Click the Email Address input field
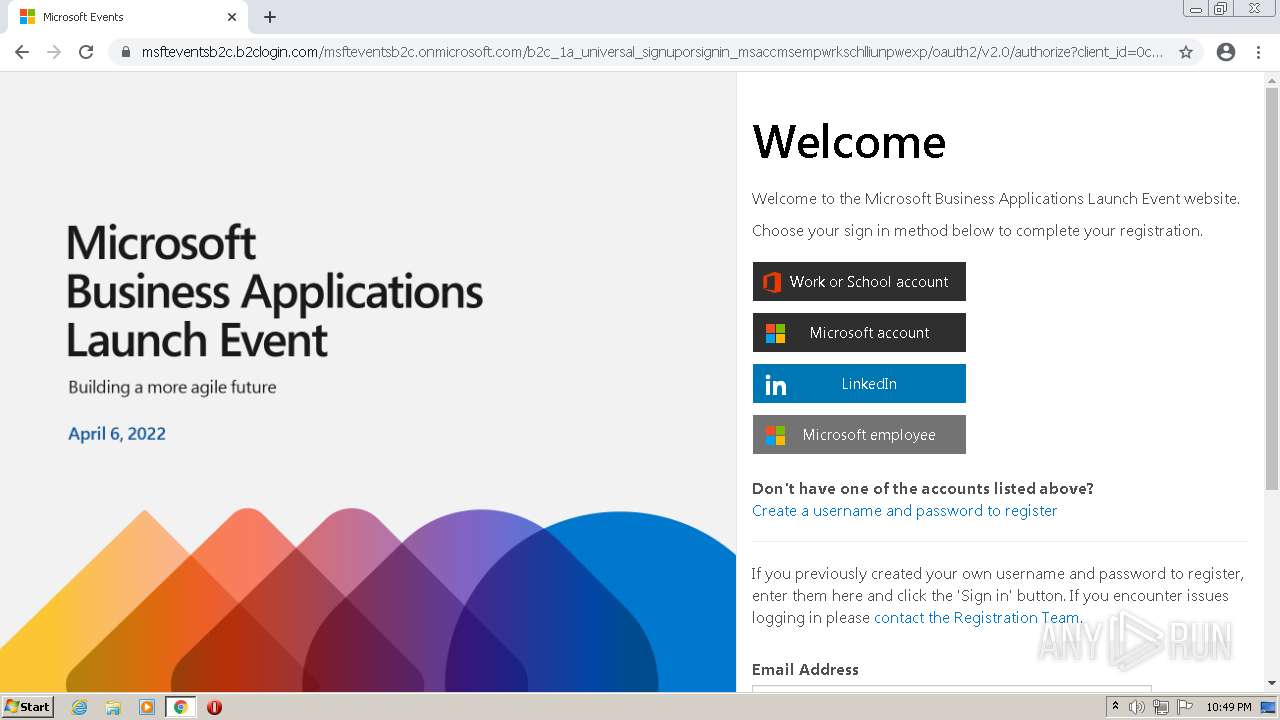The height and width of the screenshot is (720, 1280). coord(952,688)
